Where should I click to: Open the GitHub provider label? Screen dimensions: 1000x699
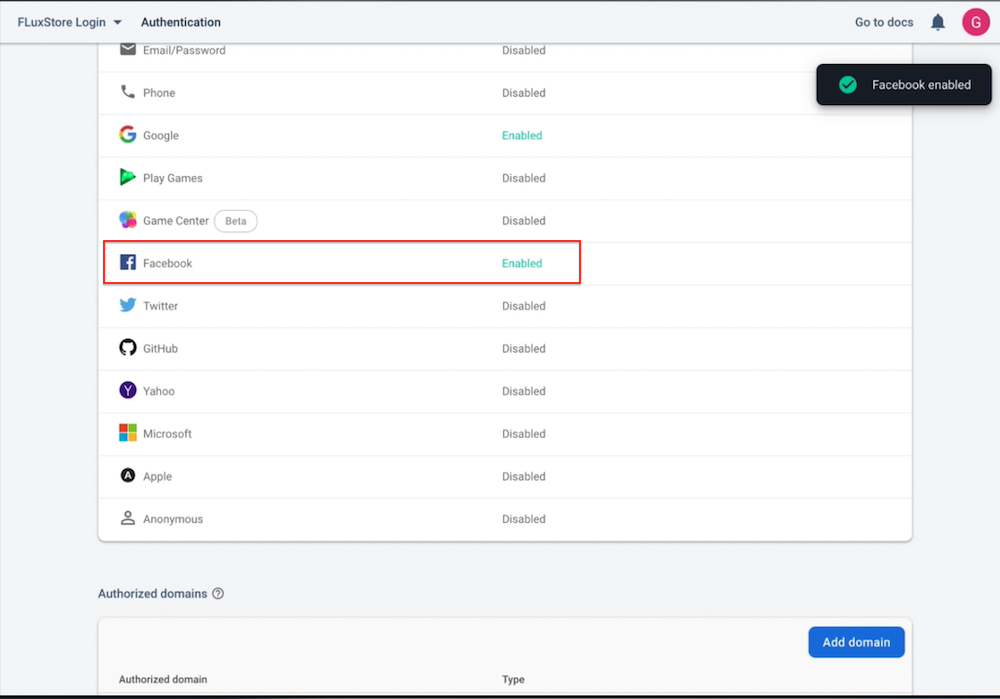pyautogui.click(x=160, y=349)
